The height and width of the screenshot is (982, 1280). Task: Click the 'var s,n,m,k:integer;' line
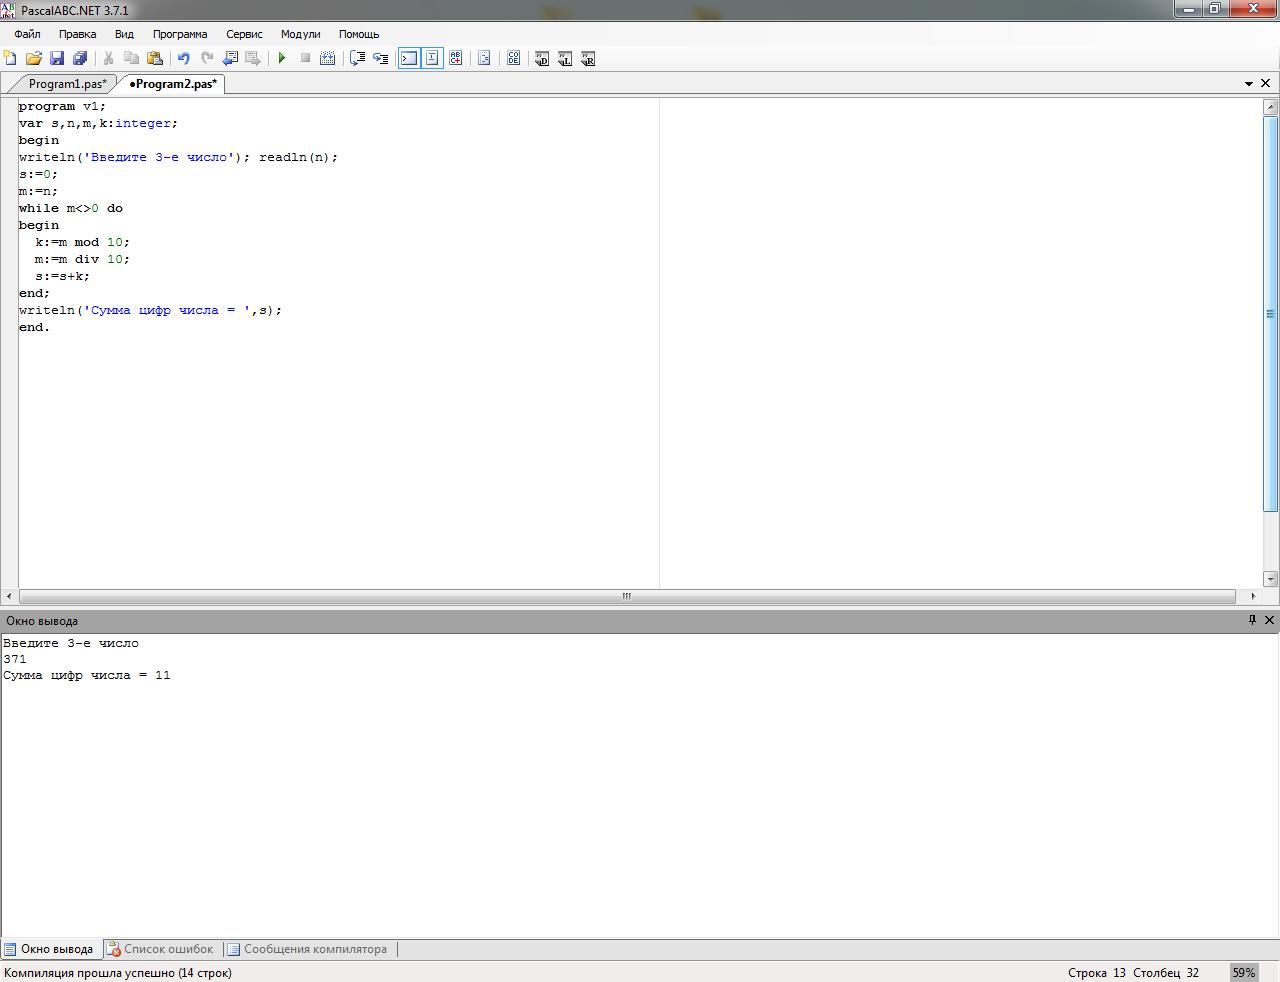click(x=98, y=123)
